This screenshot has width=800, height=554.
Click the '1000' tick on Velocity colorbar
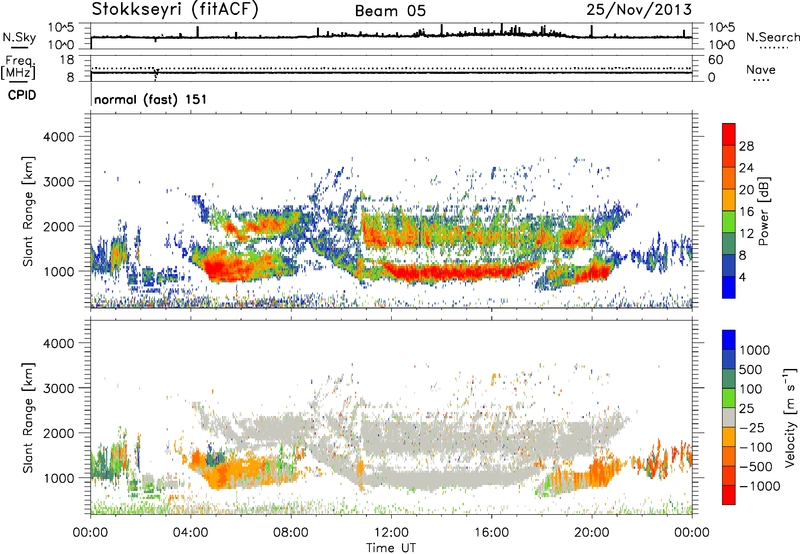click(755, 350)
